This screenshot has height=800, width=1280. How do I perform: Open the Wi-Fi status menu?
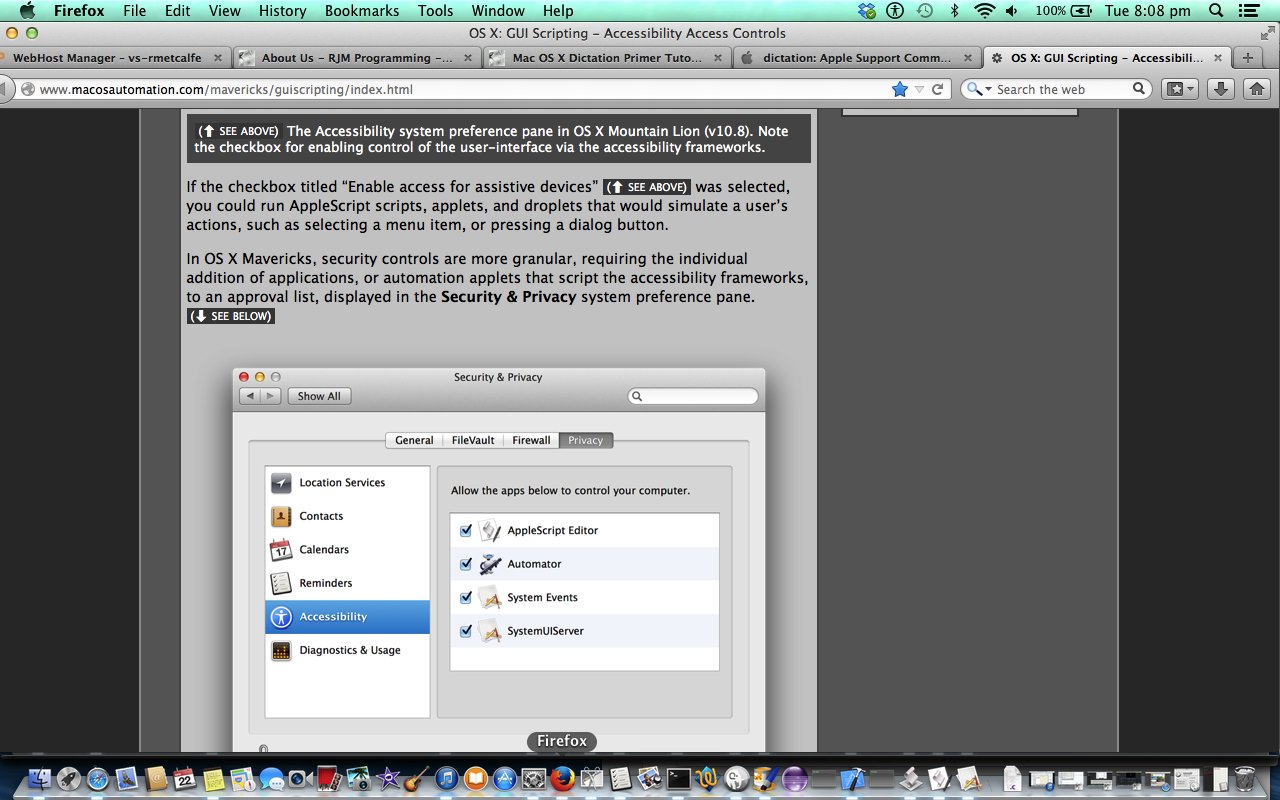pyautogui.click(x=985, y=11)
